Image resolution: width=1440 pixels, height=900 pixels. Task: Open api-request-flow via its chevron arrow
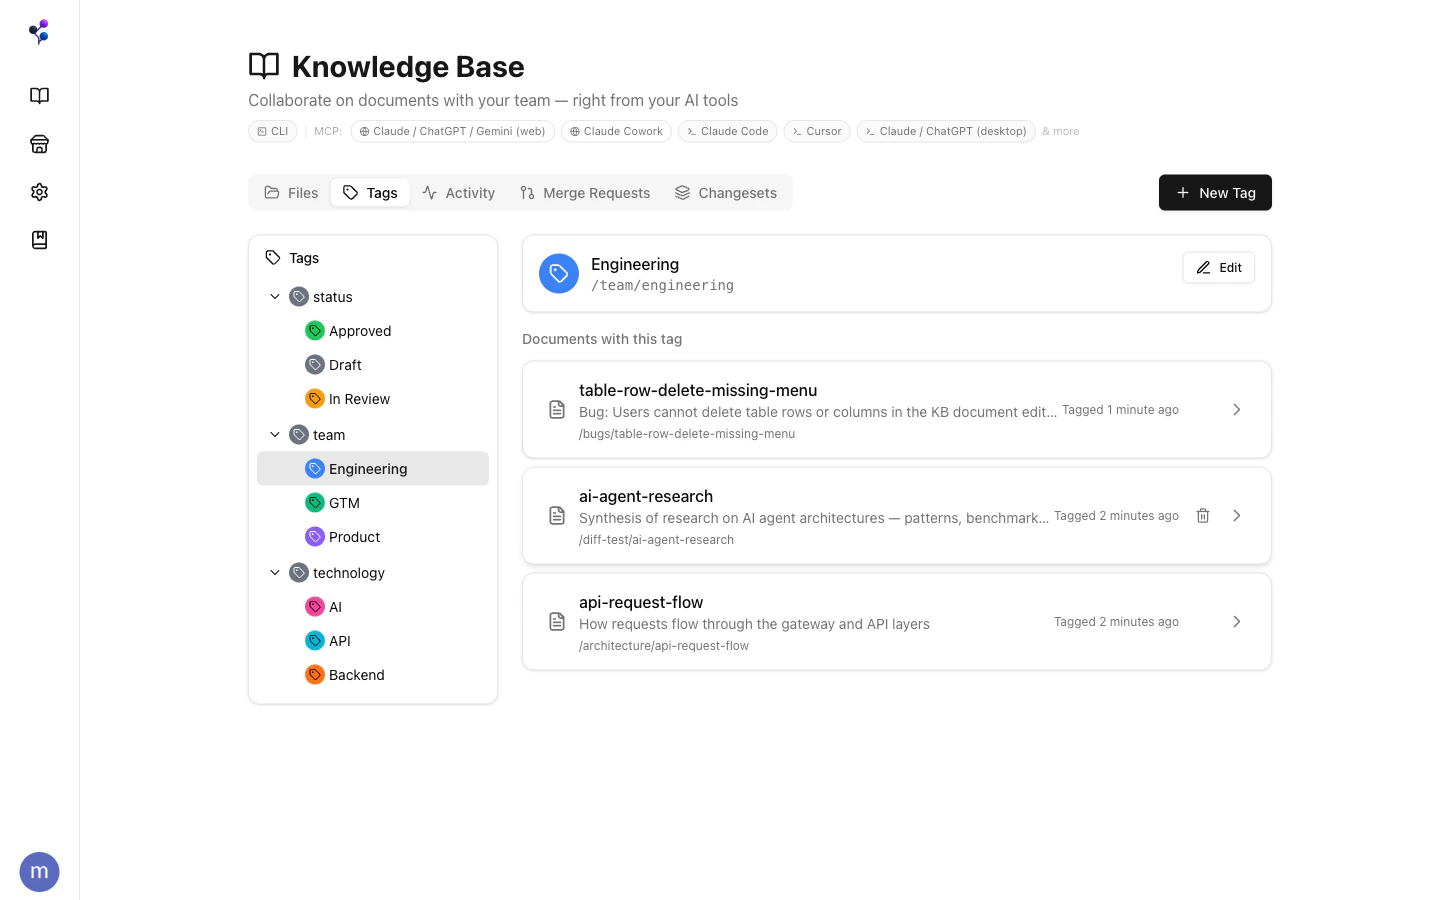(x=1237, y=622)
